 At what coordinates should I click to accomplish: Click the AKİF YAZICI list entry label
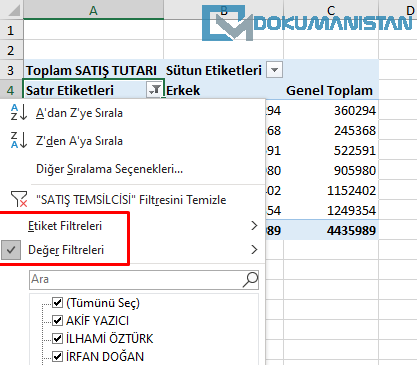[x=97, y=321]
